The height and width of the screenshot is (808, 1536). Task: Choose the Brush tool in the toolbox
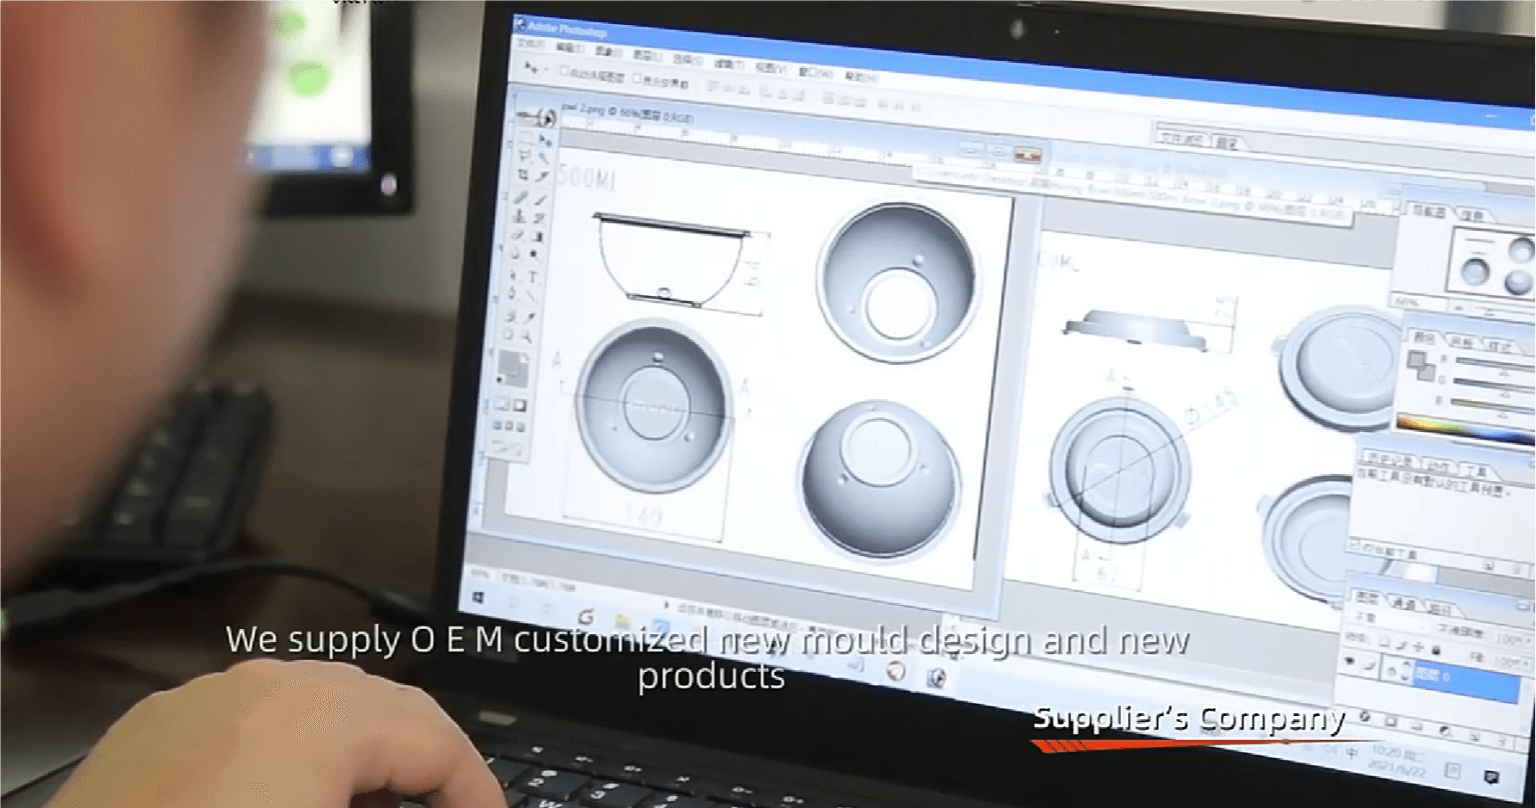540,198
